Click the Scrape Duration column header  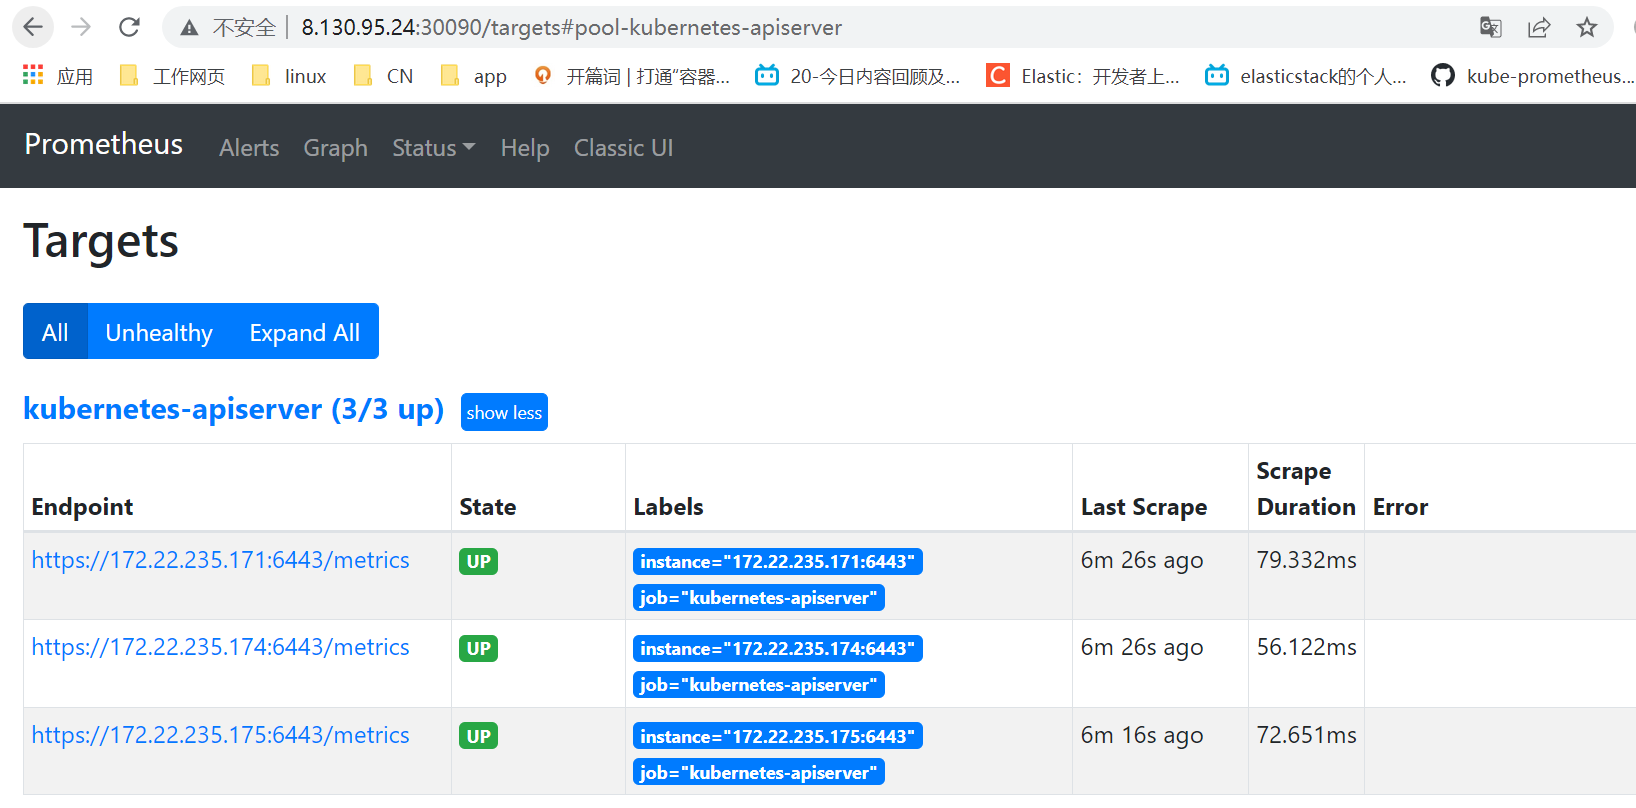point(1306,489)
